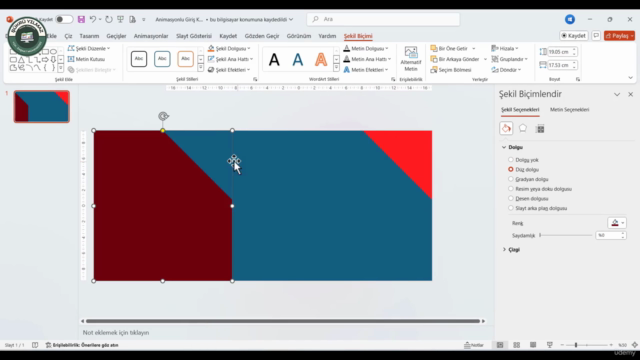Open the comments icon near Paylaş
This screenshot has height=360, width=640.
tap(596, 36)
